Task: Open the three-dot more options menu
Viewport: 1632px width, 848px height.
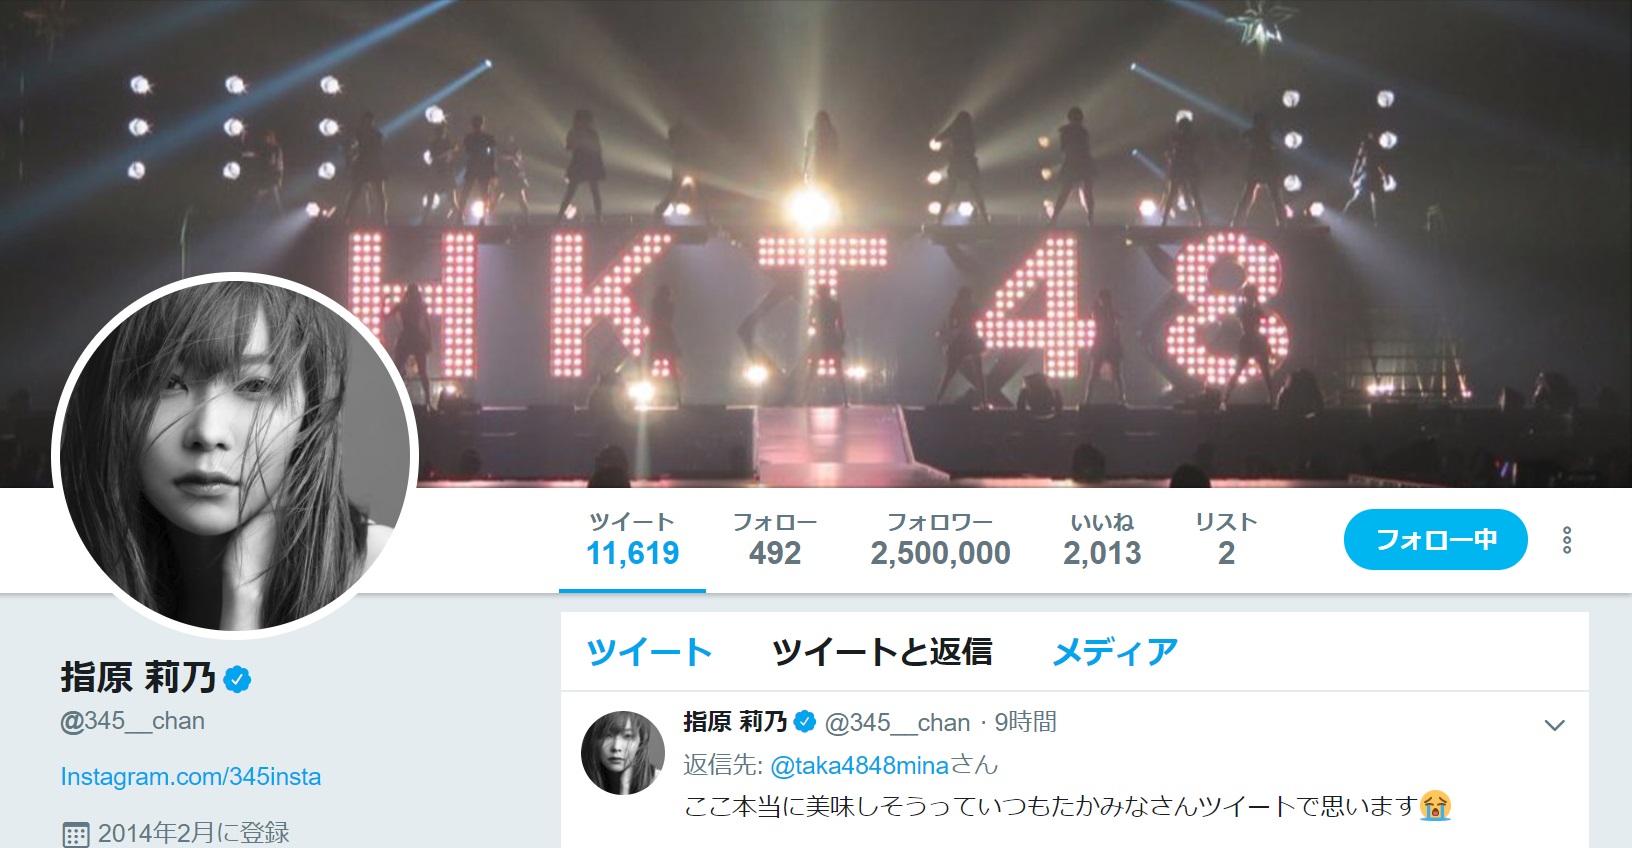Action: tap(1567, 540)
